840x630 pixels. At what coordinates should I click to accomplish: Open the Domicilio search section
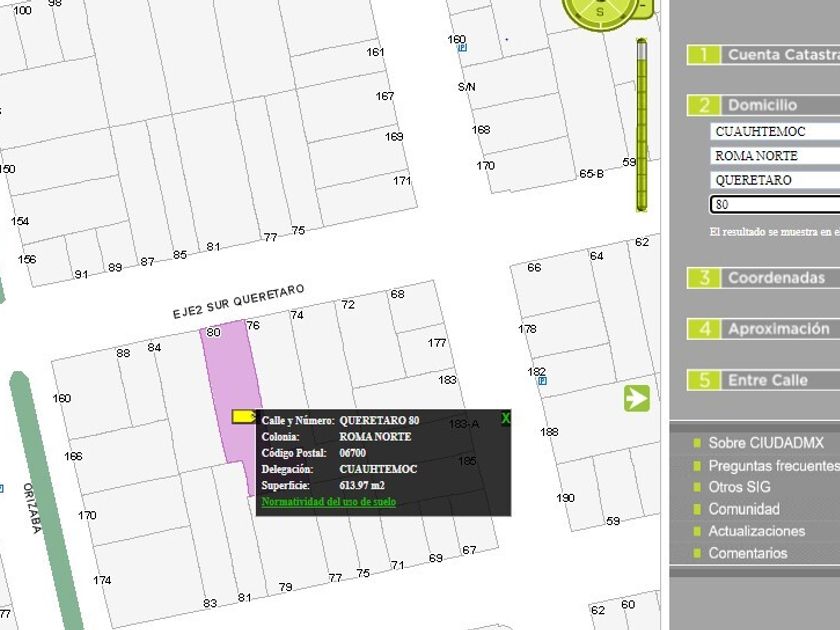(x=763, y=105)
